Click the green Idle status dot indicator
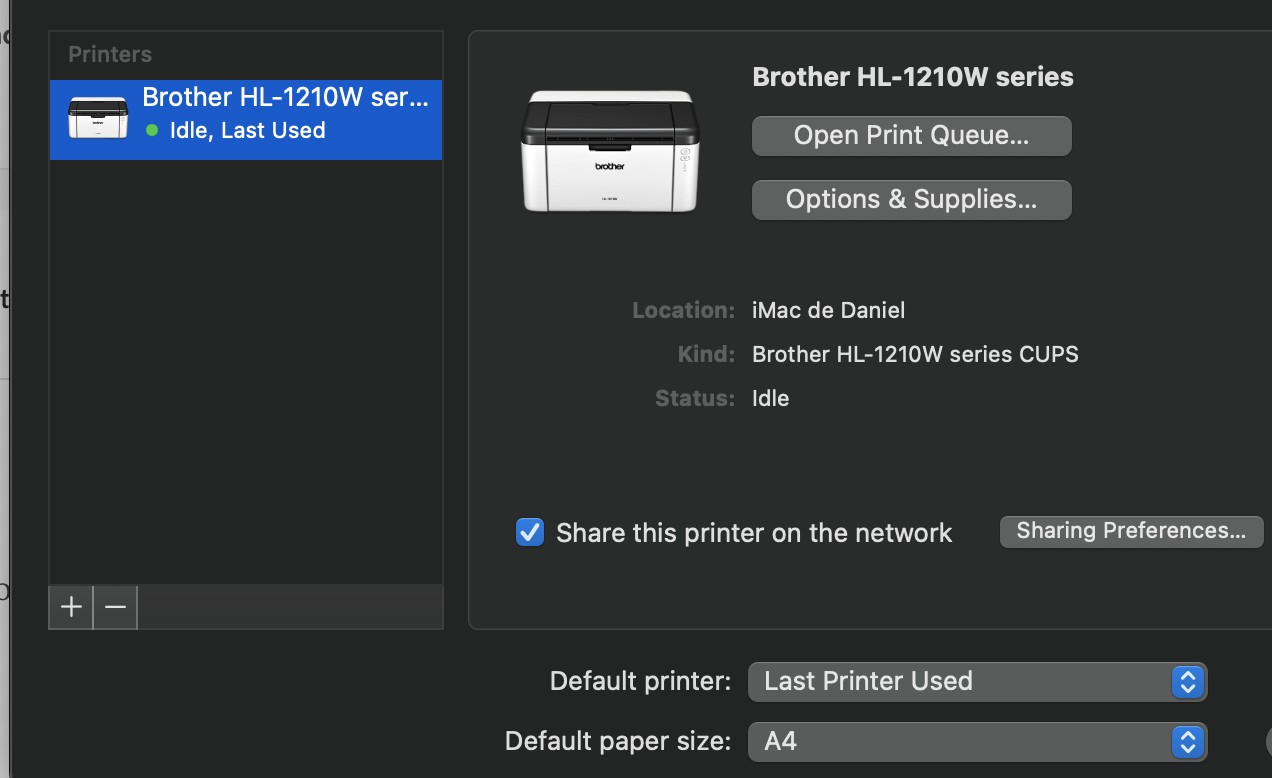 tap(150, 130)
